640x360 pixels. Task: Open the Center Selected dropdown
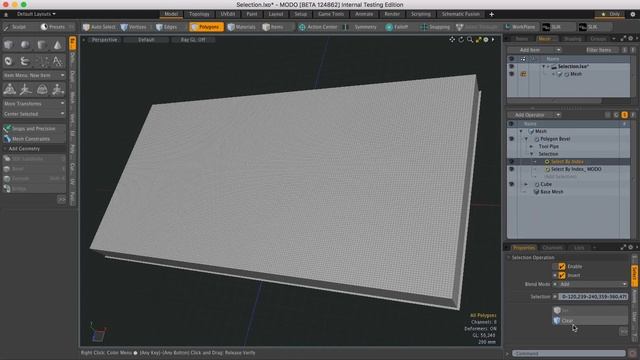(x=34, y=114)
